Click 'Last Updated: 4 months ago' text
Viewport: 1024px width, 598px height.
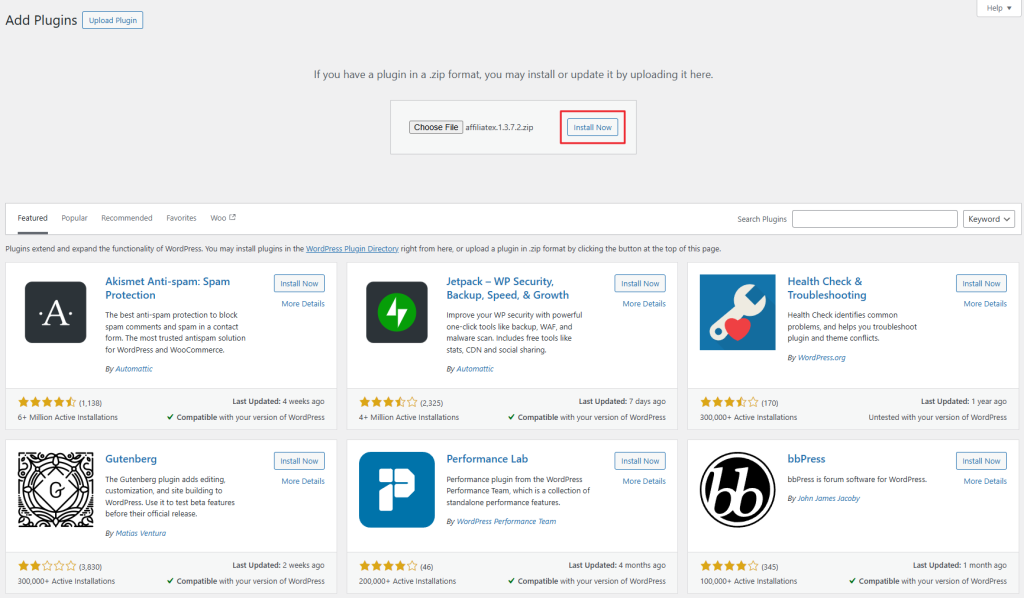coord(617,565)
